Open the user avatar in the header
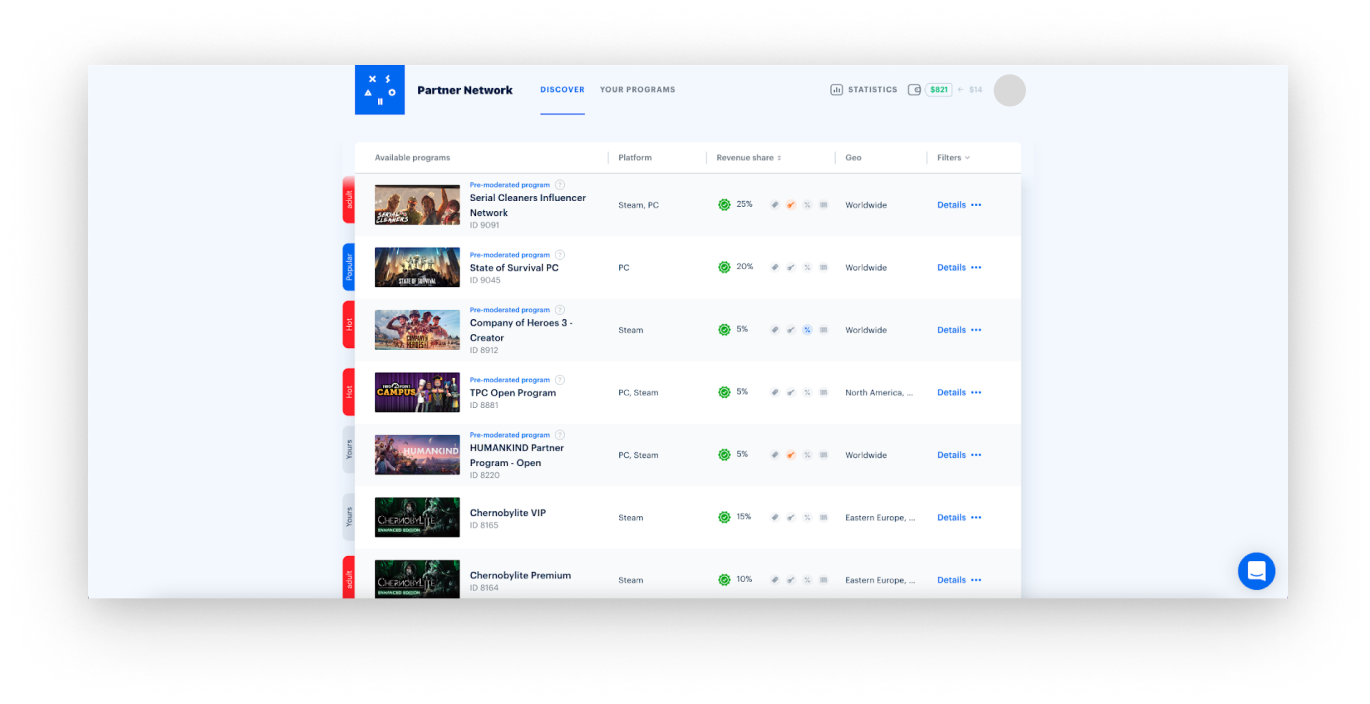The image size is (1370, 704). [x=1009, y=90]
